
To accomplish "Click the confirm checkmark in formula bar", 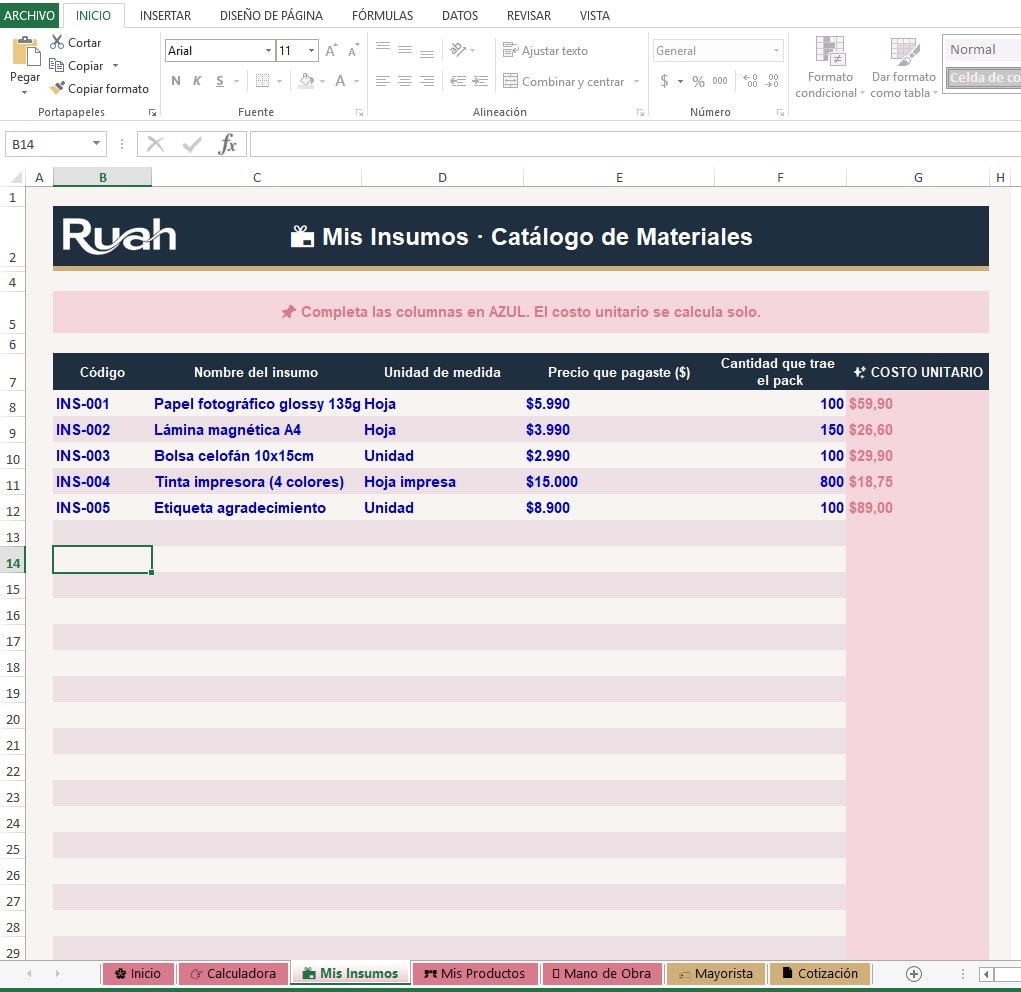I will click(192, 144).
